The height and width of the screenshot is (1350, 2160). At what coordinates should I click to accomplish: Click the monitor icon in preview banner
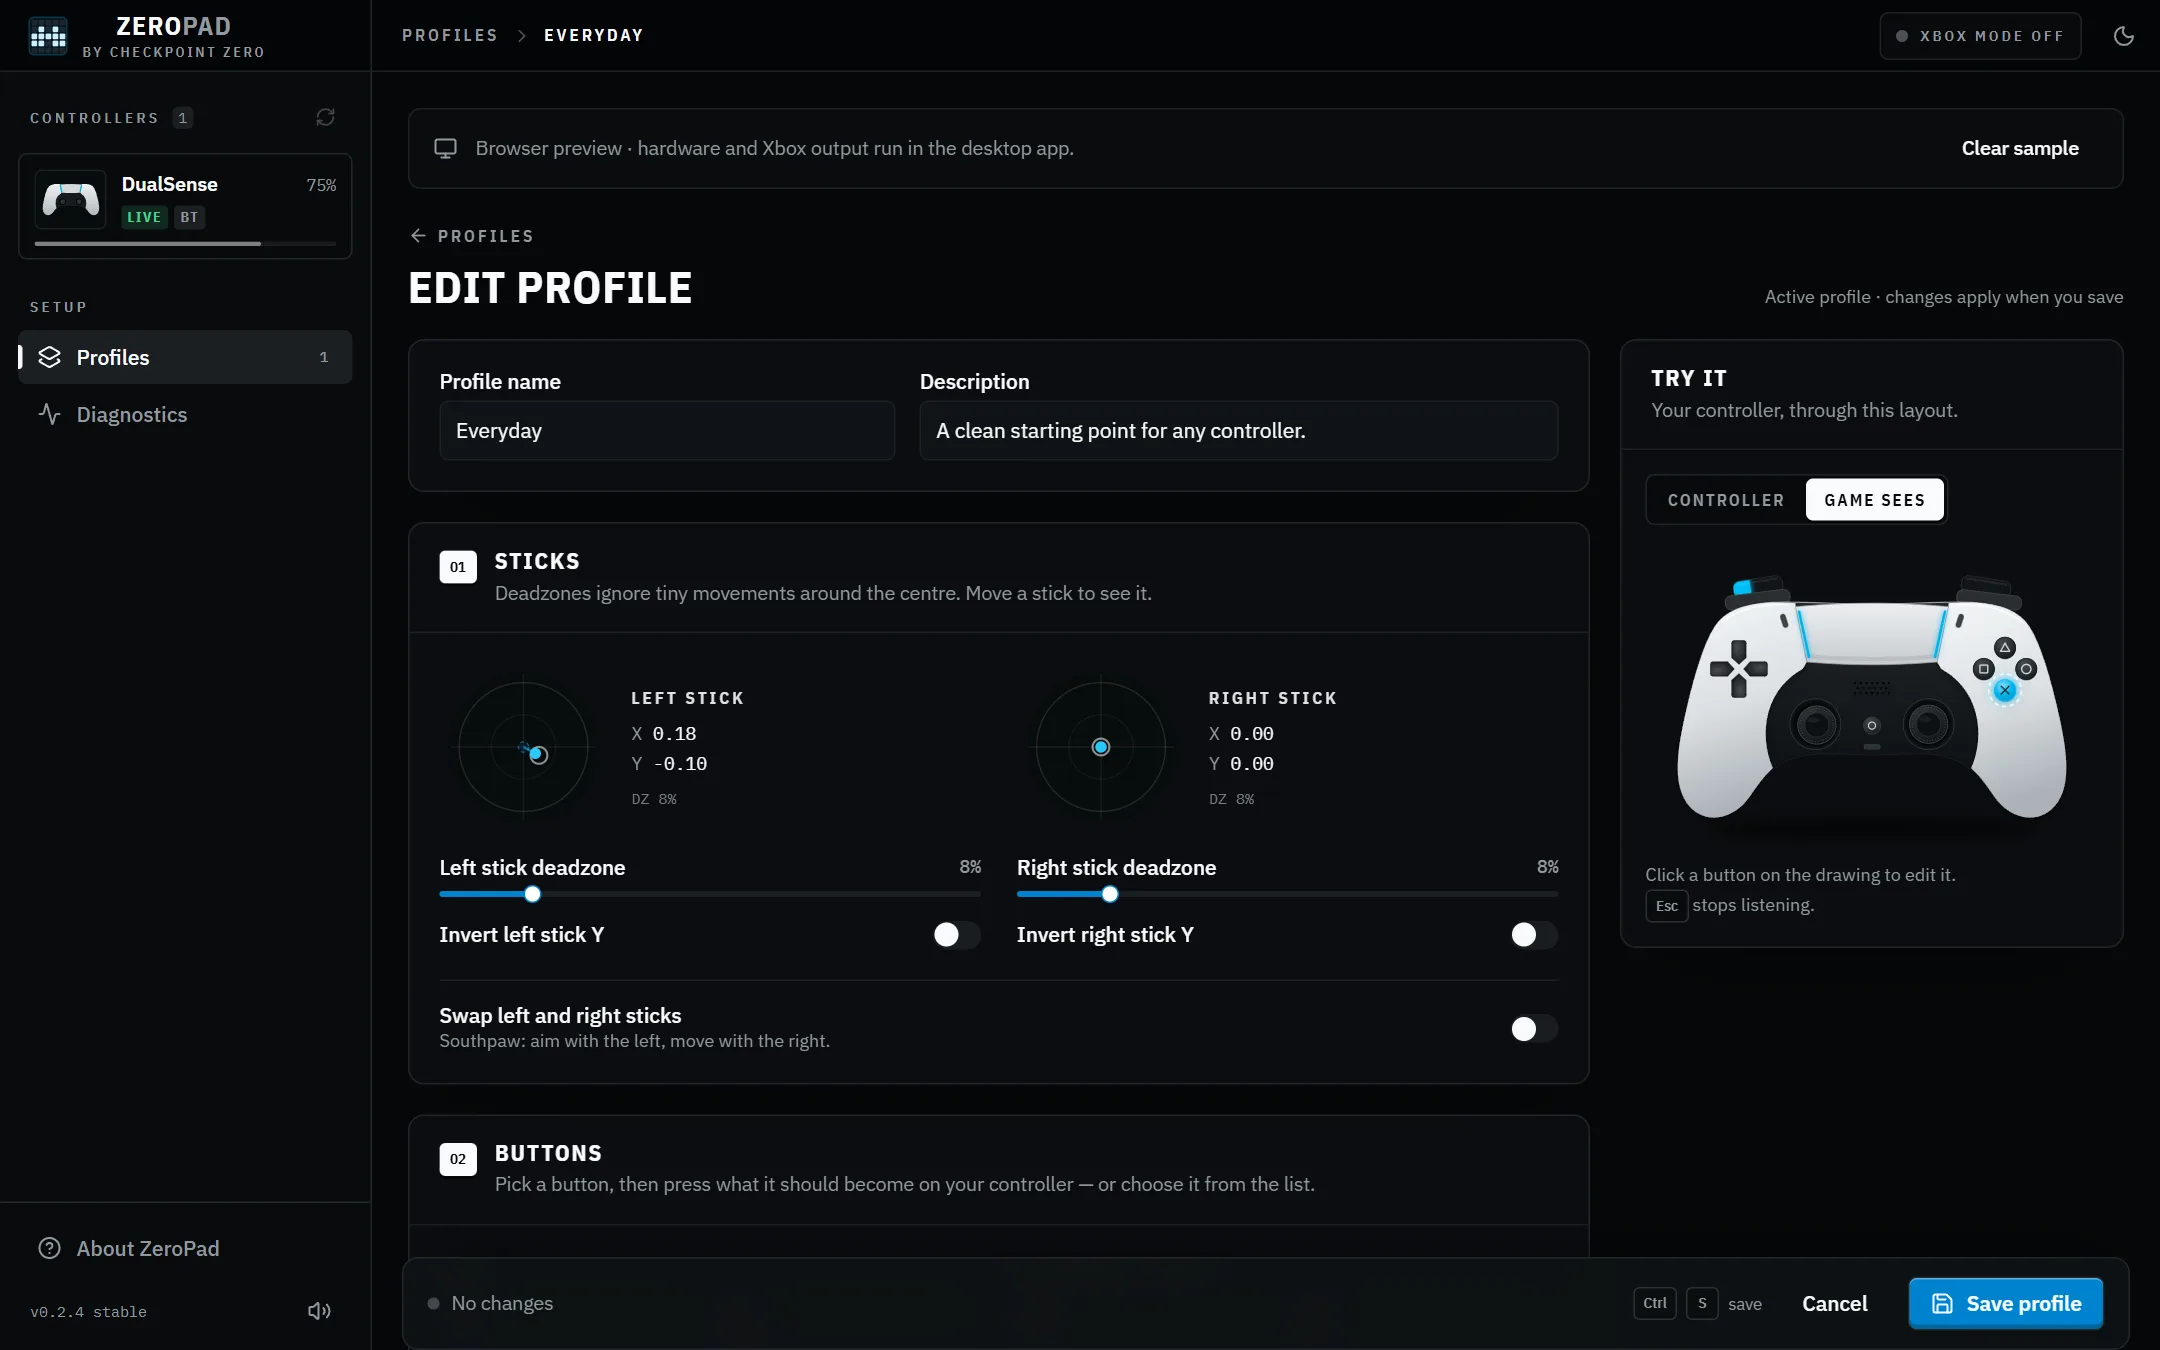(x=445, y=148)
